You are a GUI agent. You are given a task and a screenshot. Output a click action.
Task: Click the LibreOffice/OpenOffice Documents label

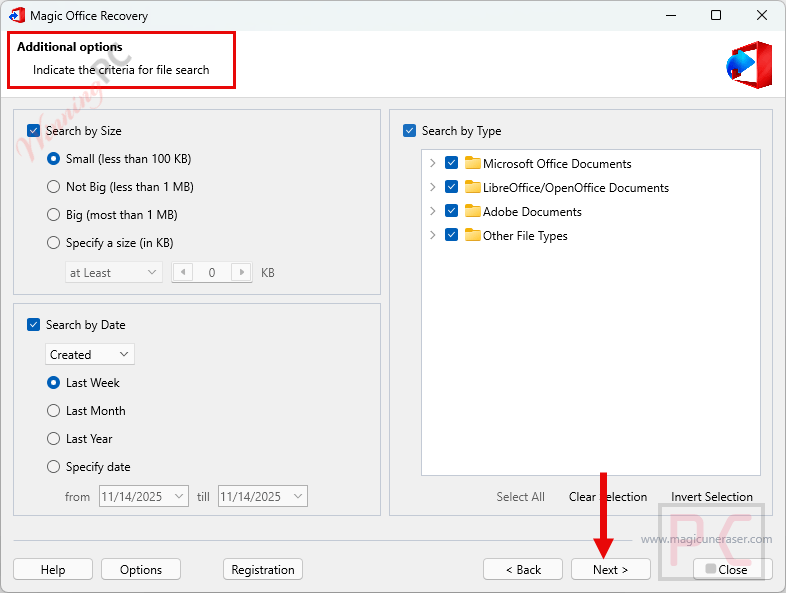576,187
